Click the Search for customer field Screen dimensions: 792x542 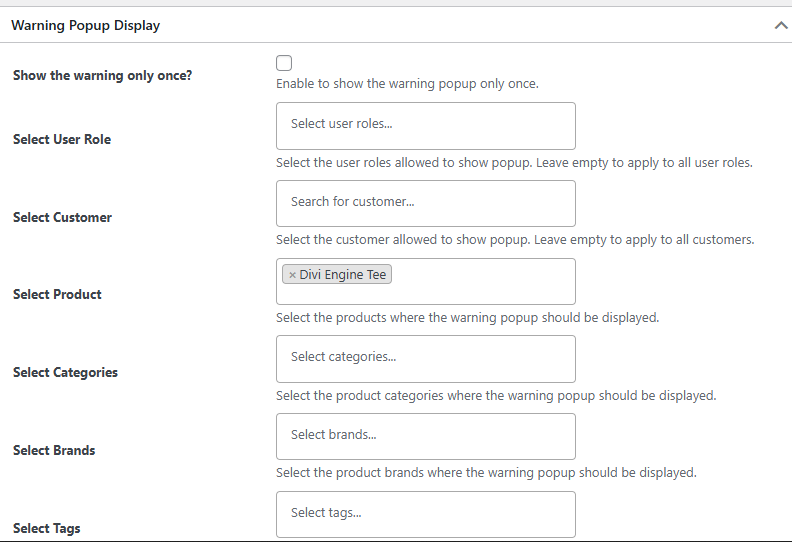coord(425,202)
